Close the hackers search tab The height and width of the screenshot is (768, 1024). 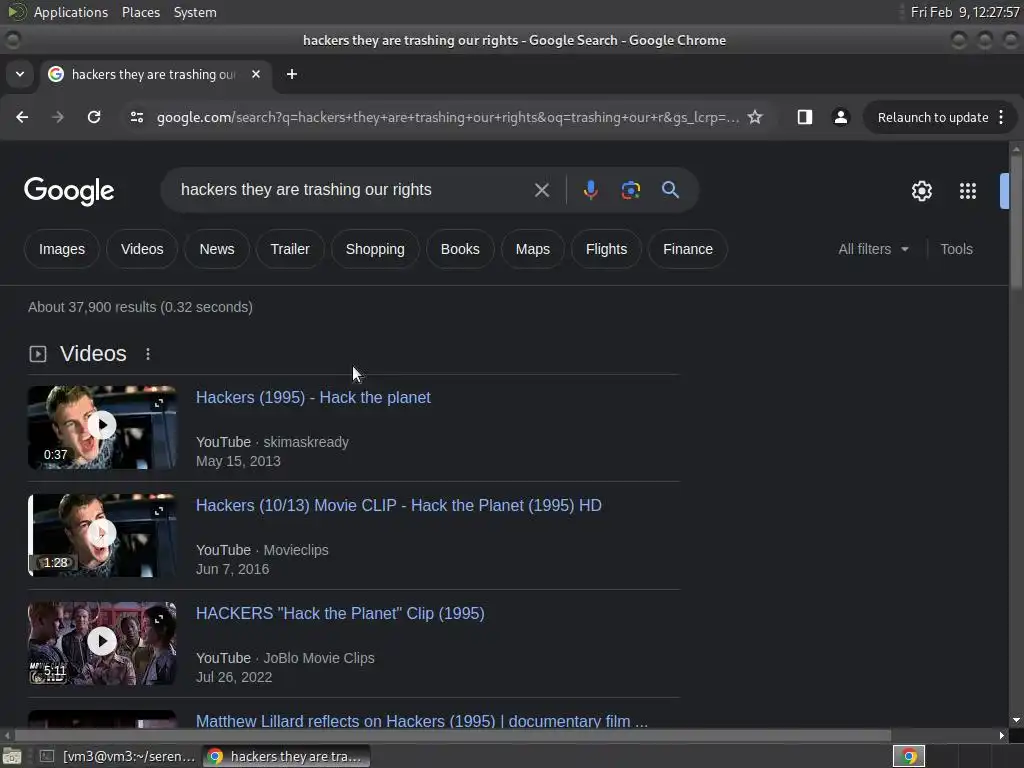click(x=256, y=74)
